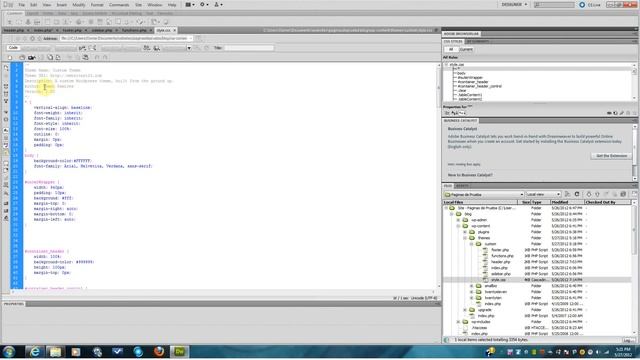Open the Window menu
Screen dimensions: 640x360
[x=154, y=5]
